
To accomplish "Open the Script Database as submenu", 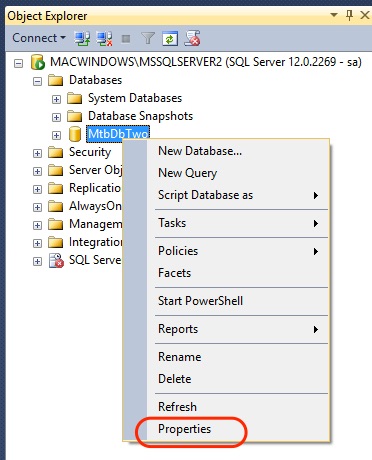I will 238,195.
